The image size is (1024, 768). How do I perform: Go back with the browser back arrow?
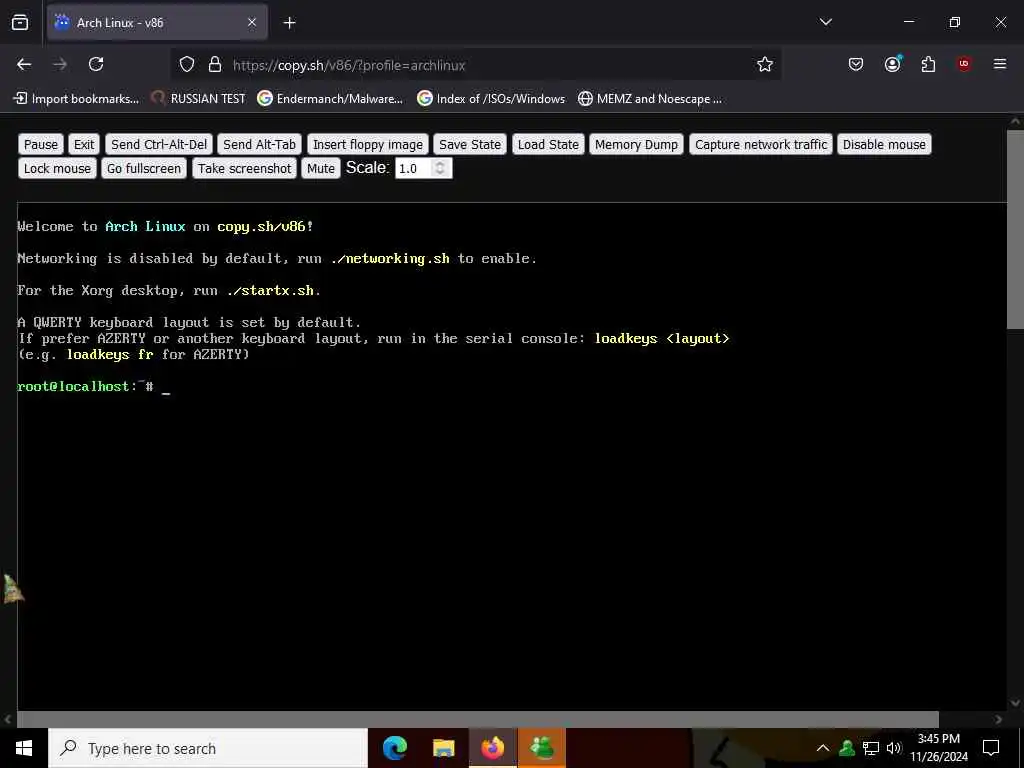24,64
